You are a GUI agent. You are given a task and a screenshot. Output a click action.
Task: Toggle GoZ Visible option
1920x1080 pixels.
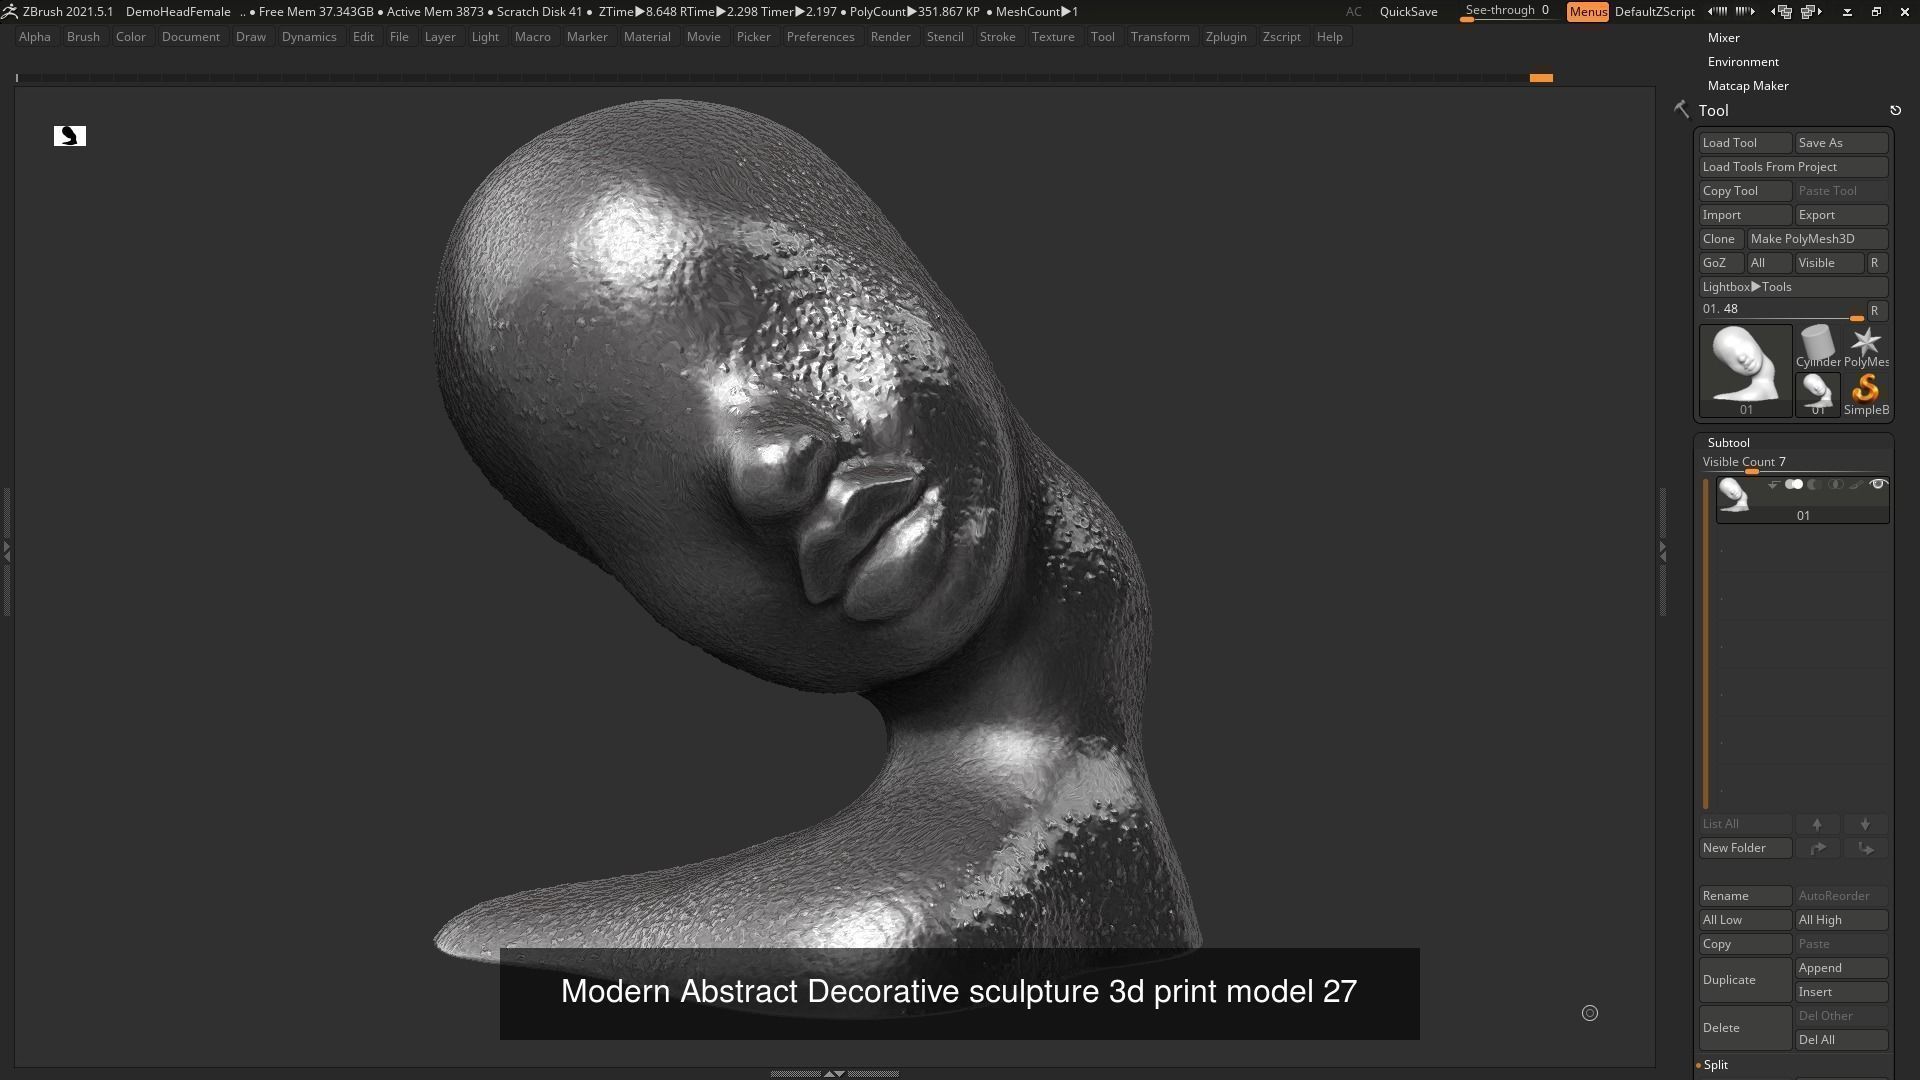coord(1828,263)
